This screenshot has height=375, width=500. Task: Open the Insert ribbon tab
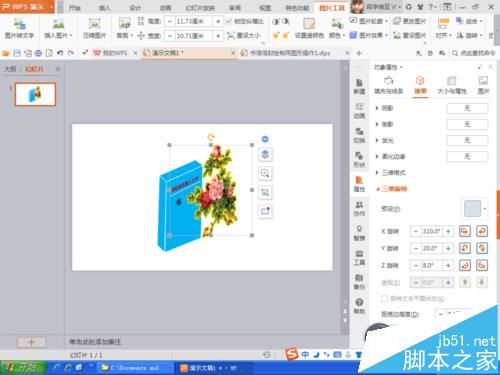(105, 8)
